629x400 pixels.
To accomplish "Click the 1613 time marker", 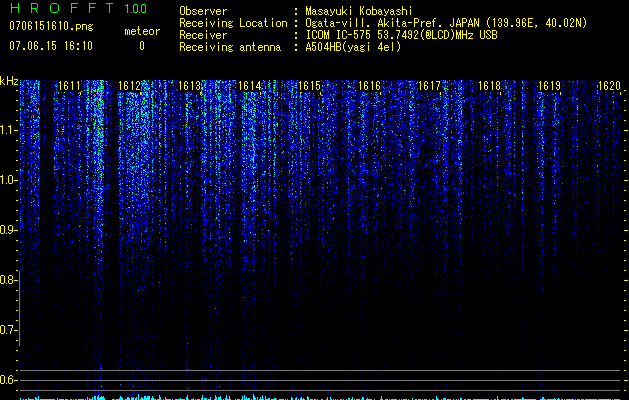I will [189, 86].
